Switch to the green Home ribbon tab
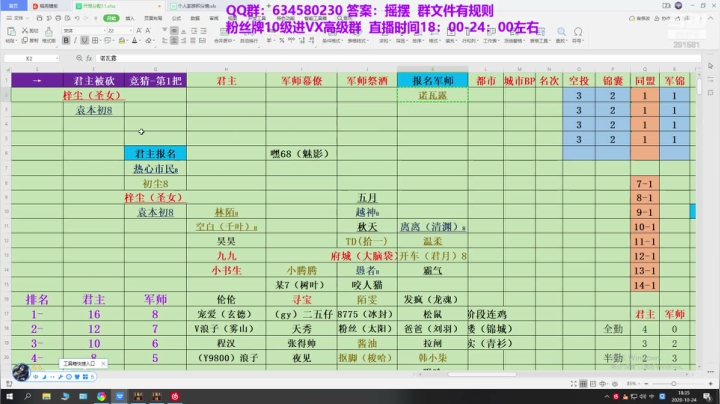Image resolution: width=720 pixels, height=404 pixels. click(x=111, y=18)
